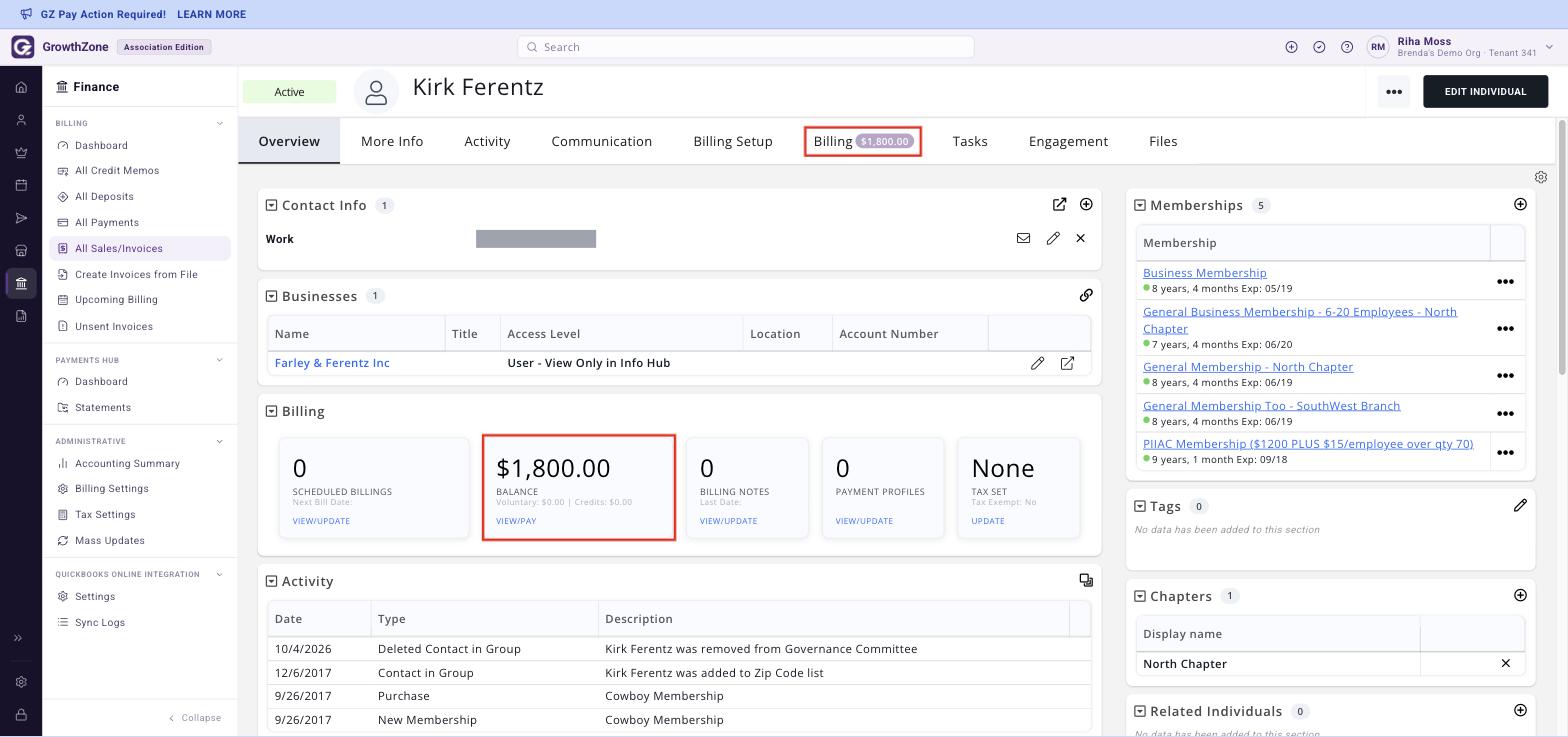Collapse the sidebar with Collapse control
The height and width of the screenshot is (737, 1568).
[x=195, y=718]
